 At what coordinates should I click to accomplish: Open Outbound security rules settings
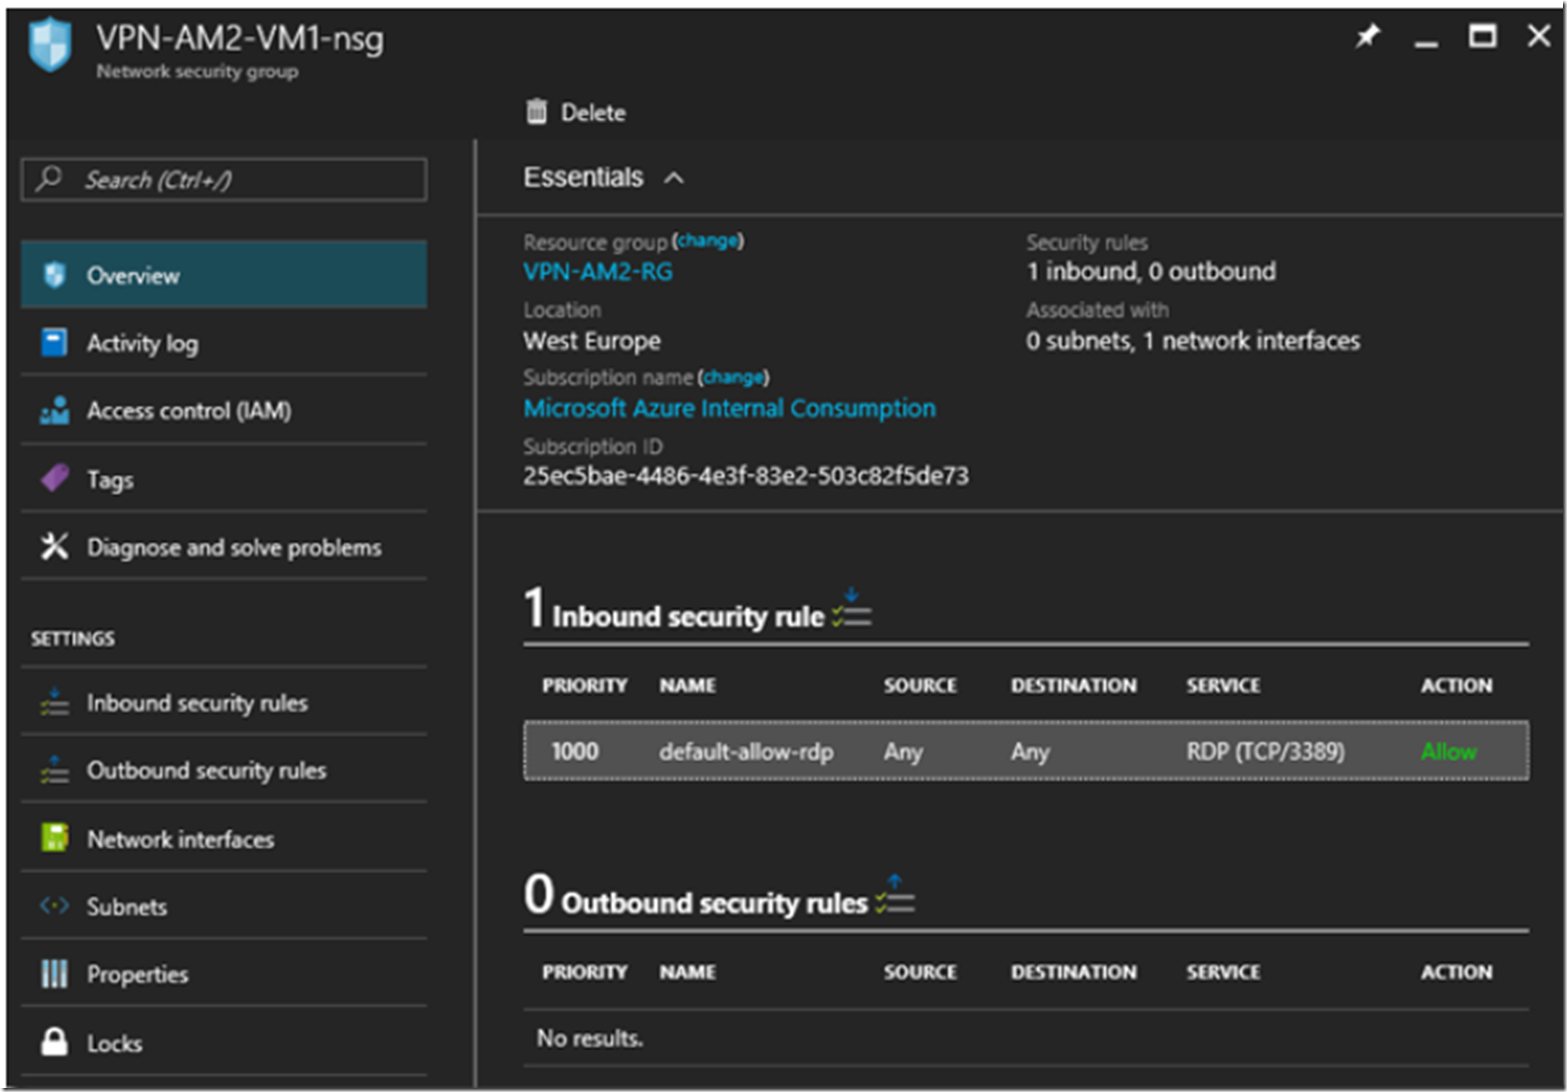(x=224, y=770)
